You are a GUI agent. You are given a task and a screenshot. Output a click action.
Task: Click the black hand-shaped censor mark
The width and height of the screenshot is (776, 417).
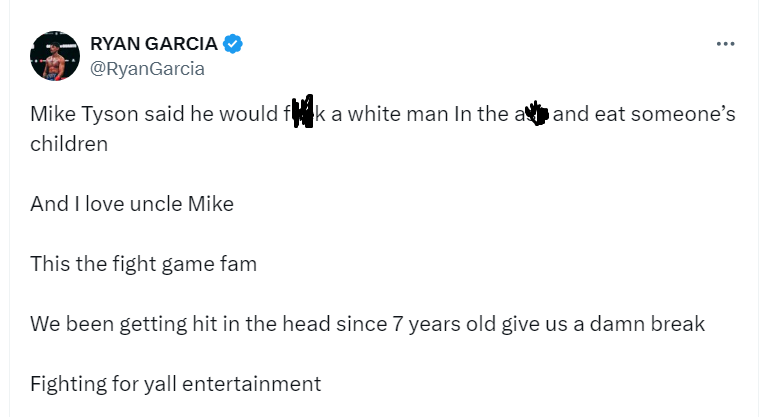pos(536,113)
